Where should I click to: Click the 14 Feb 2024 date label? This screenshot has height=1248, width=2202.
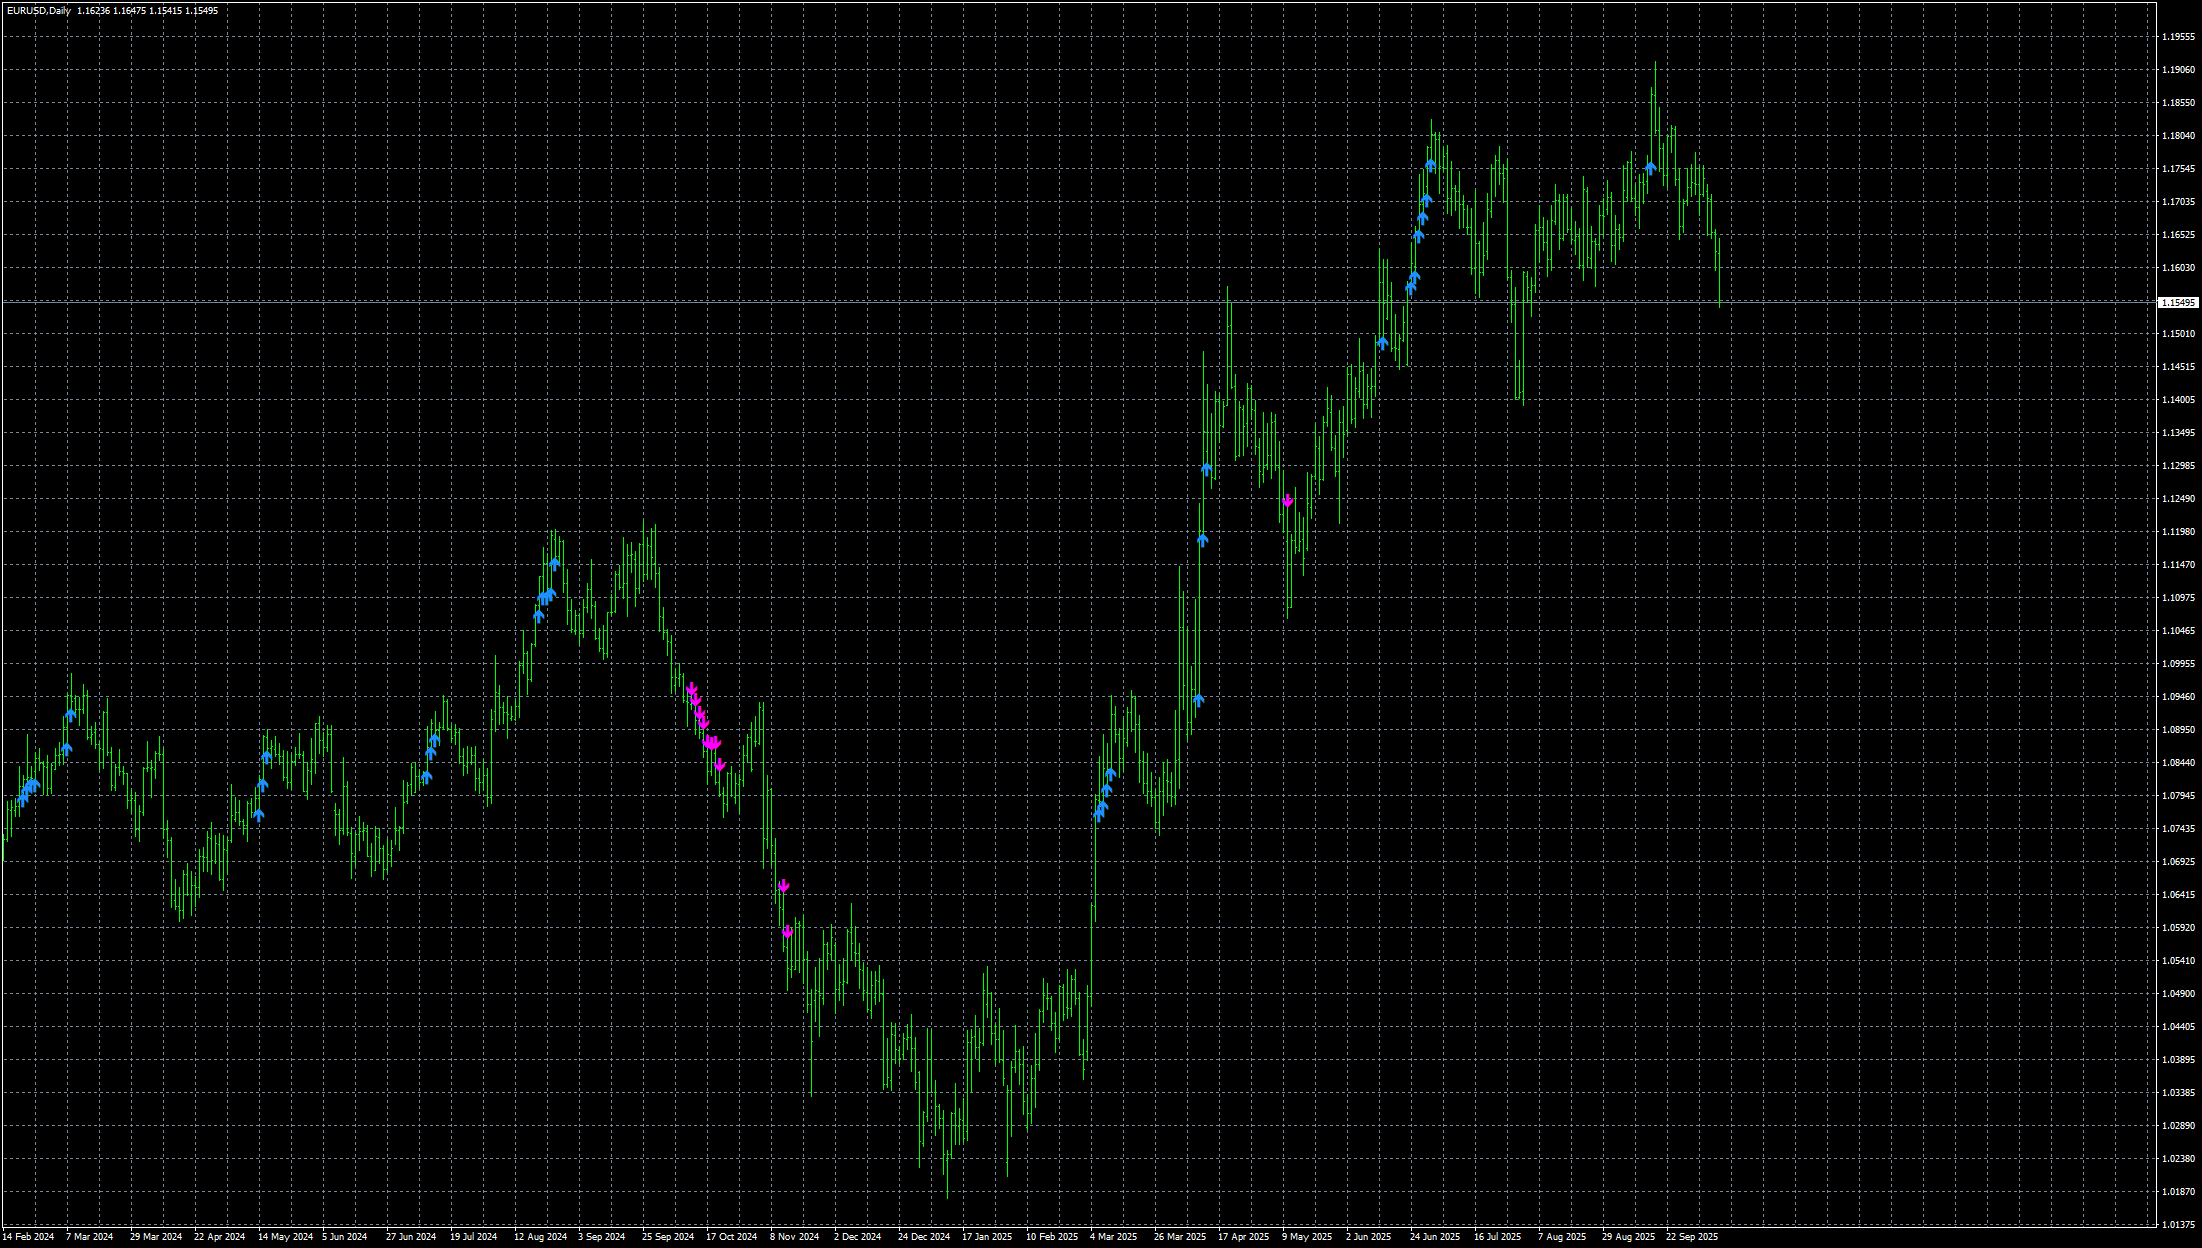point(28,1237)
